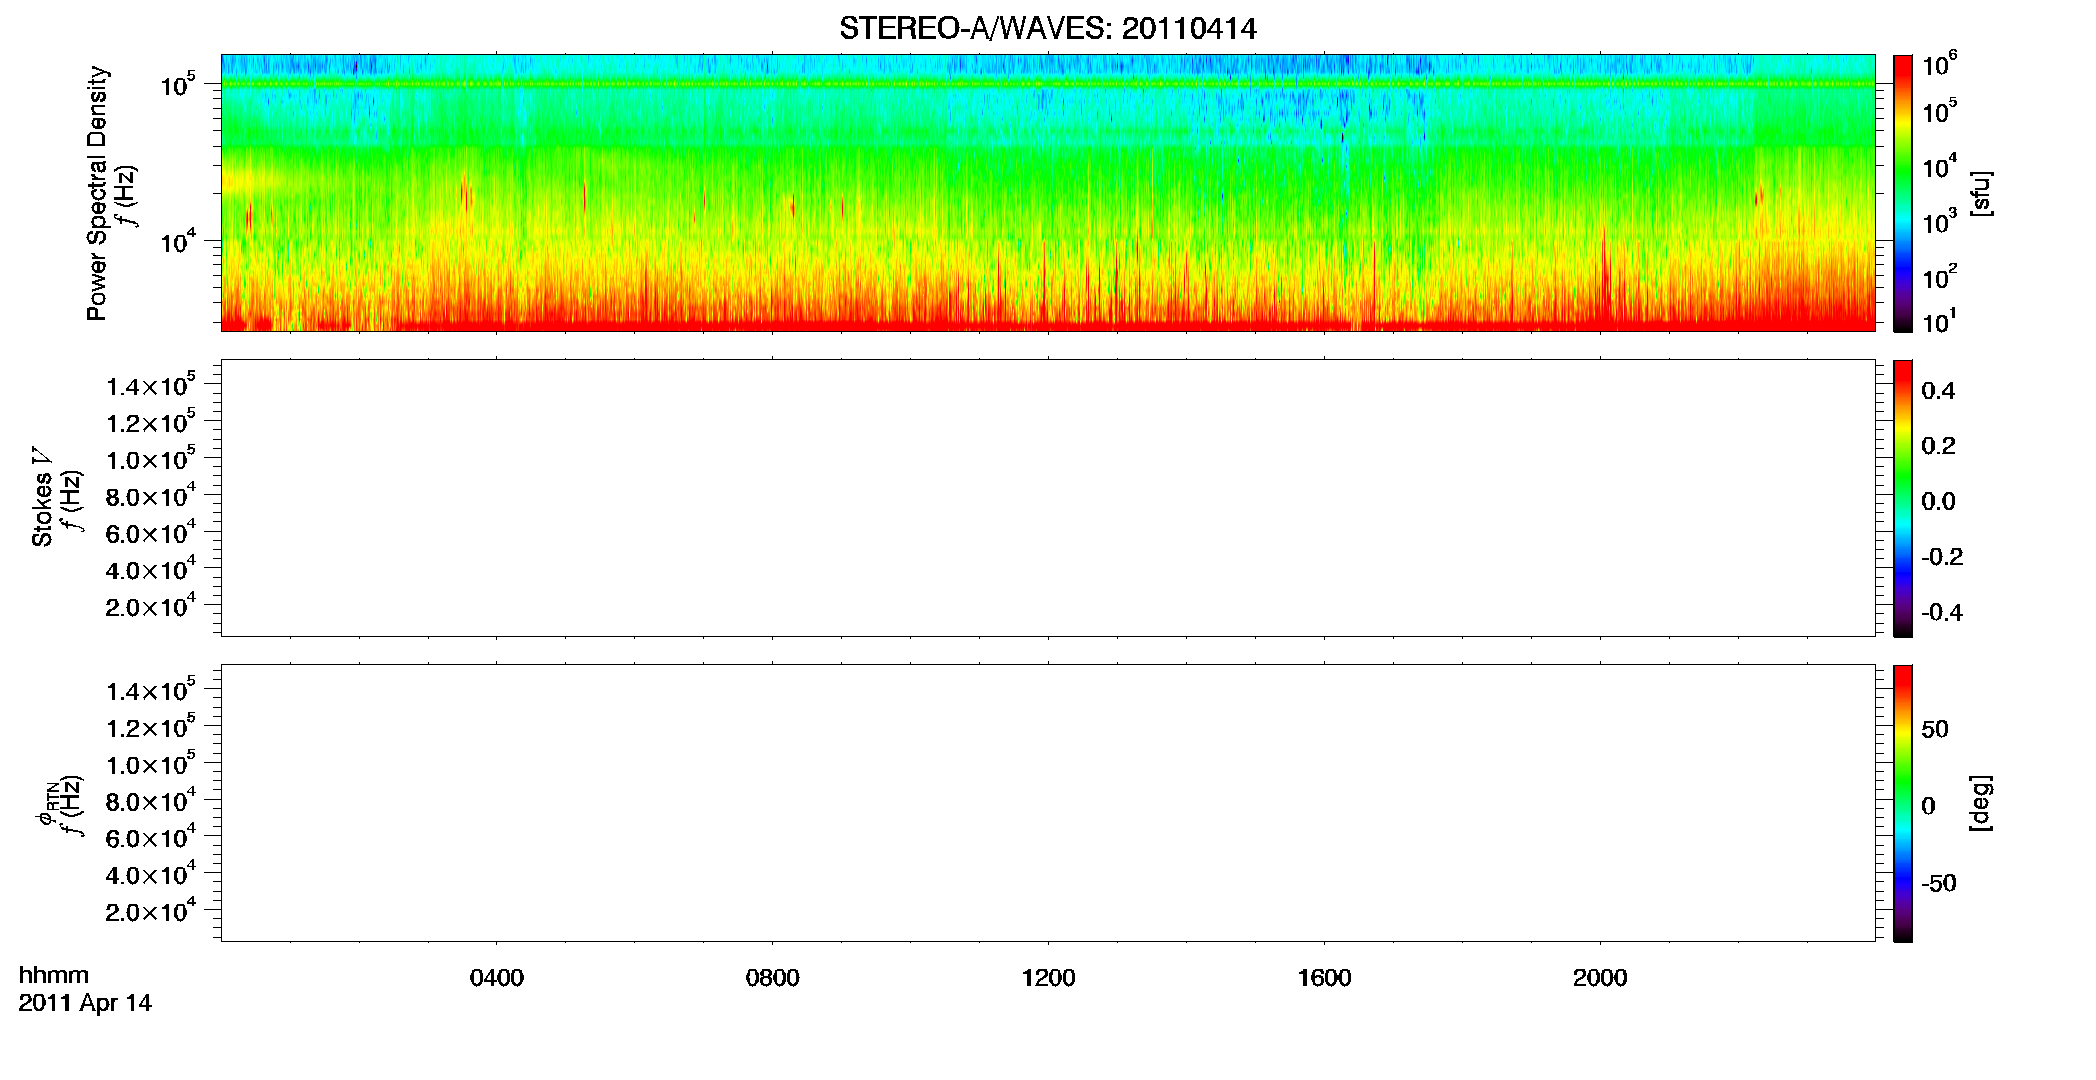Image resolution: width=2096 pixels, height=1080 pixels.
Task: Click the hhmm time format label
Action: point(54,975)
